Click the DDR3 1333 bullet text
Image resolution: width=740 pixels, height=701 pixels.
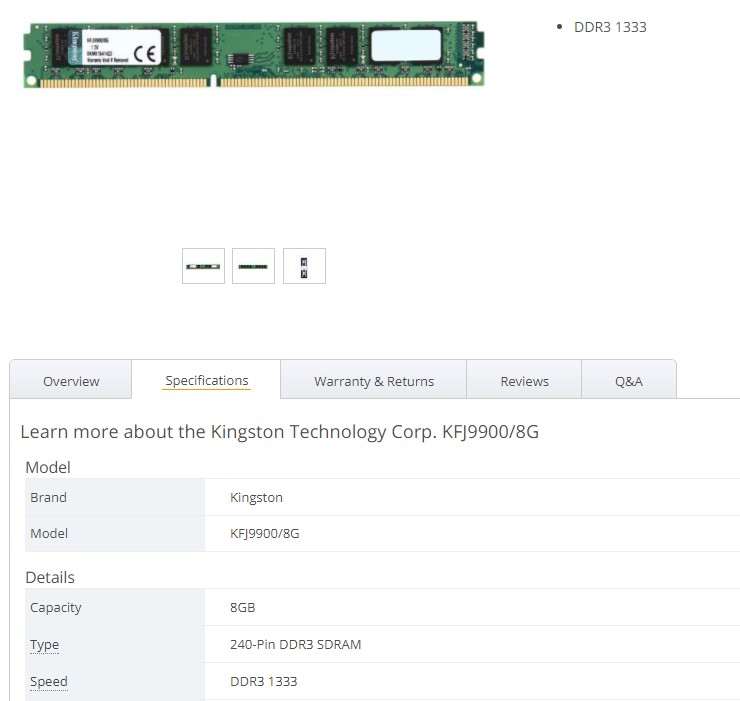click(x=610, y=27)
